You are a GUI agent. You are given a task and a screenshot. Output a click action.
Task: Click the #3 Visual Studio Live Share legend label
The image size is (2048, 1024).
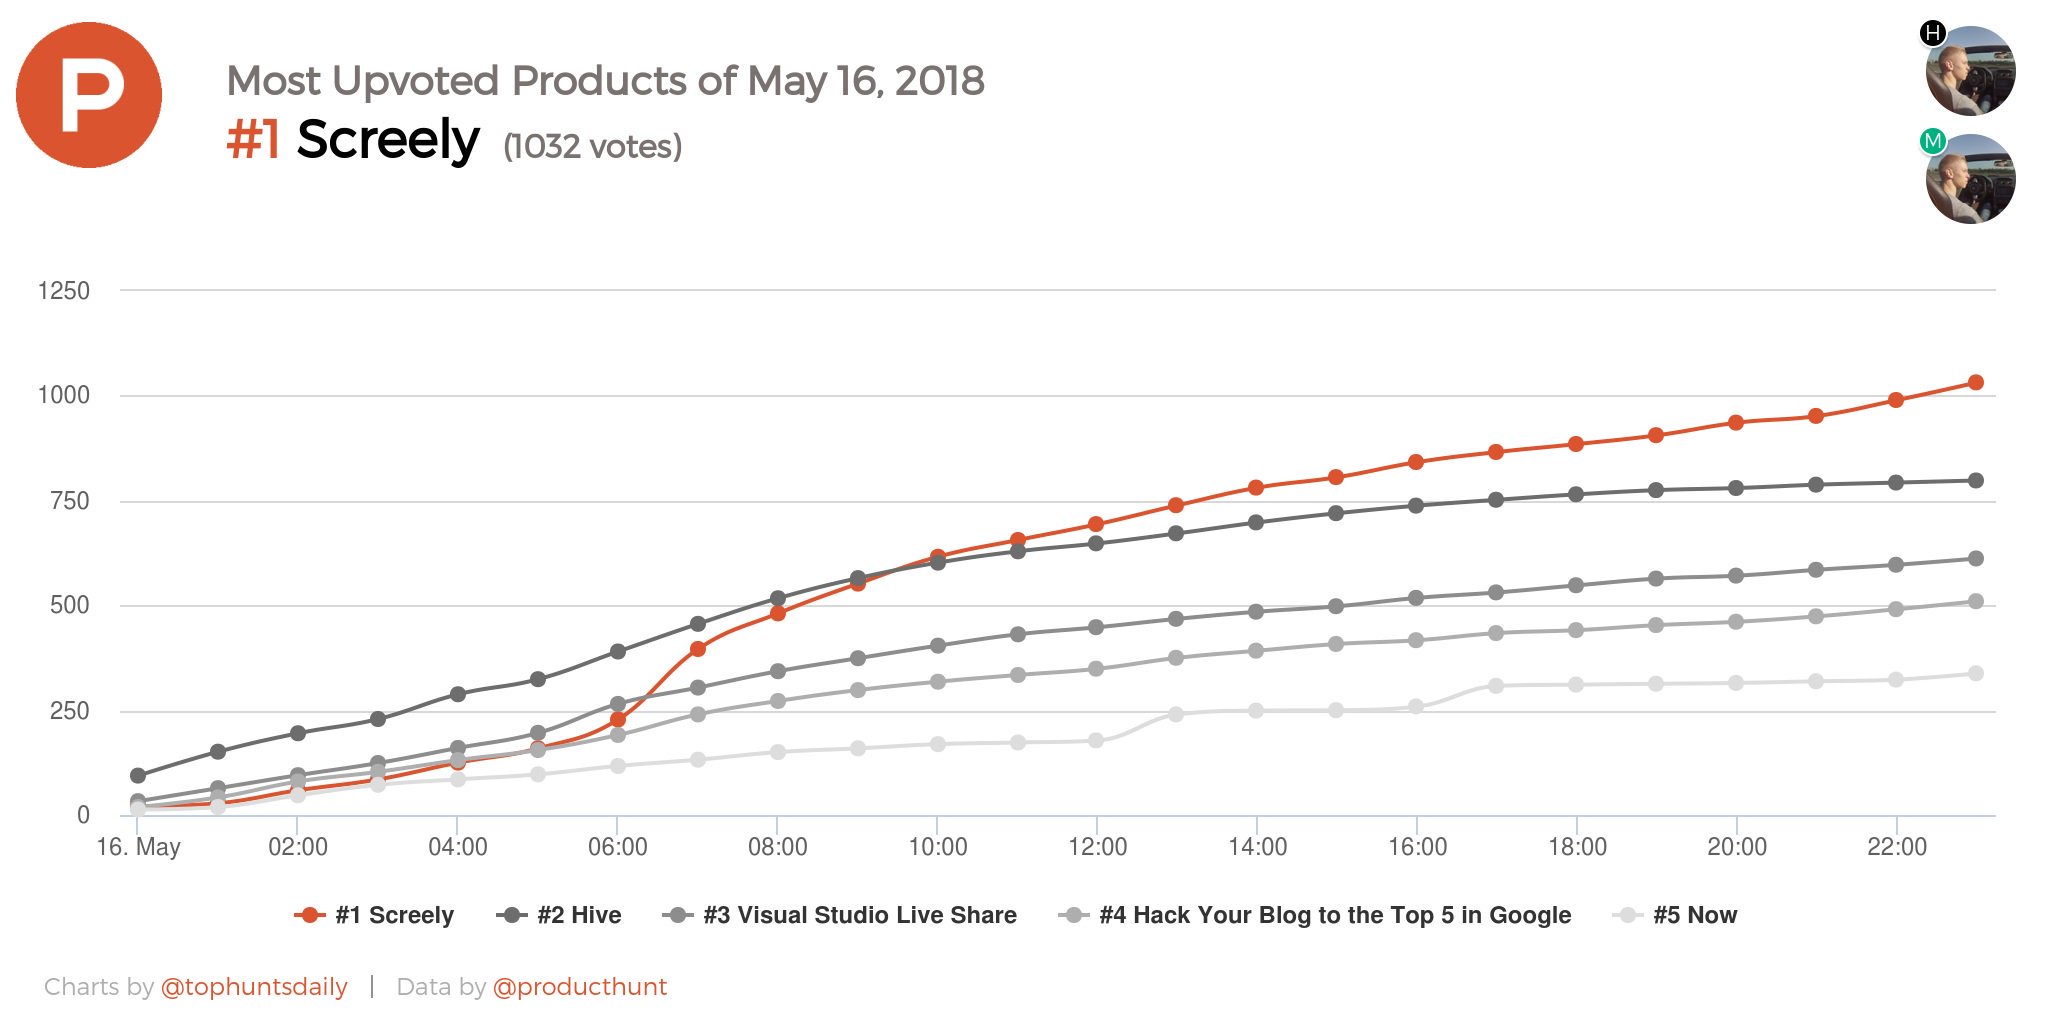click(x=860, y=915)
